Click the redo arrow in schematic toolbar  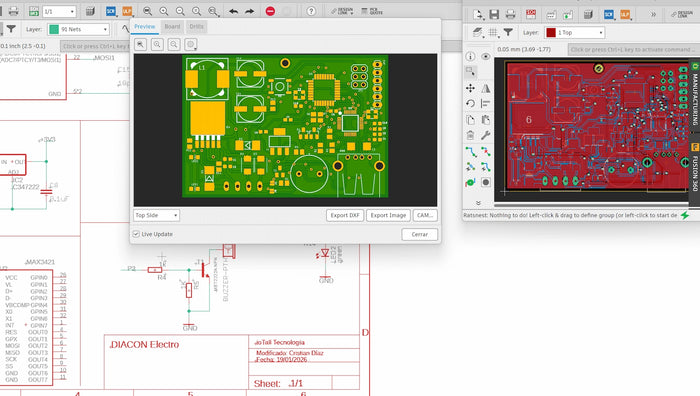click(x=250, y=11)
